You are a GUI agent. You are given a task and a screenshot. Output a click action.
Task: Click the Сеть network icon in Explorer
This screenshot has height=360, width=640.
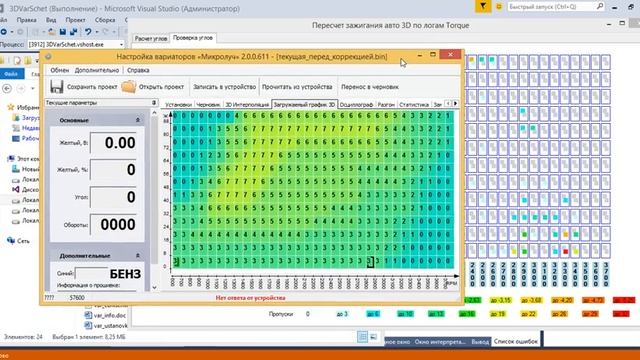coord(11,240)
